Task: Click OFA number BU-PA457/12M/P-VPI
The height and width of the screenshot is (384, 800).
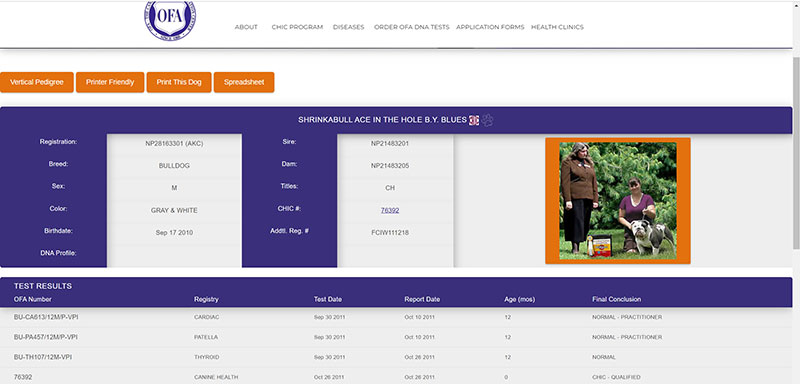Action: [x=46, y=337]
